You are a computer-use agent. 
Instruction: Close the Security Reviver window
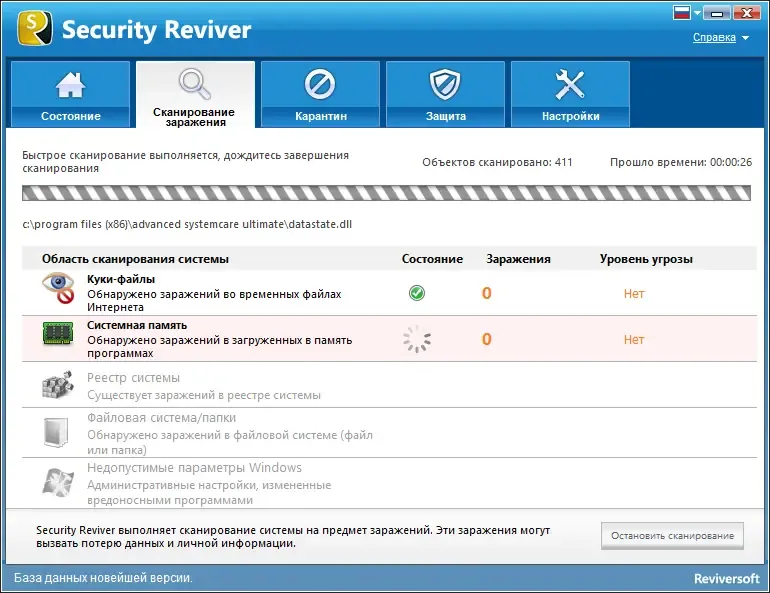[746, 13]
